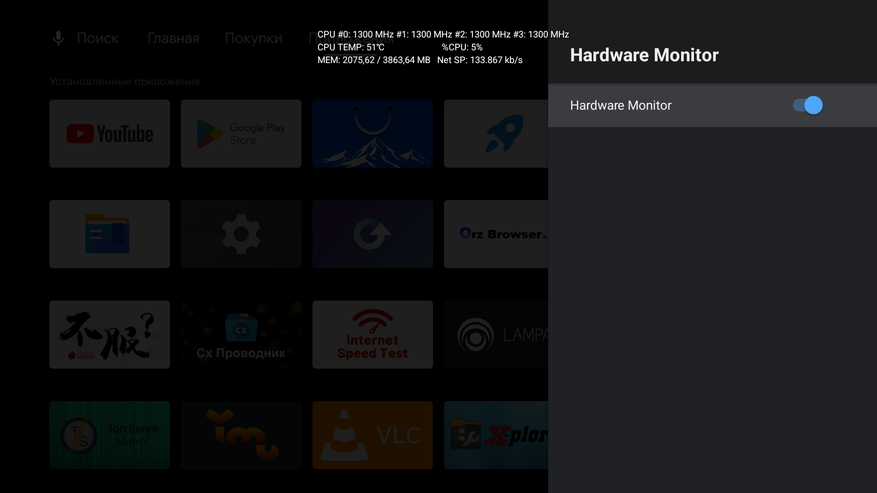The height and width of the screenshot is (493, 877).
Task: Click the microphone voice search icon
Action: point(58,38)
